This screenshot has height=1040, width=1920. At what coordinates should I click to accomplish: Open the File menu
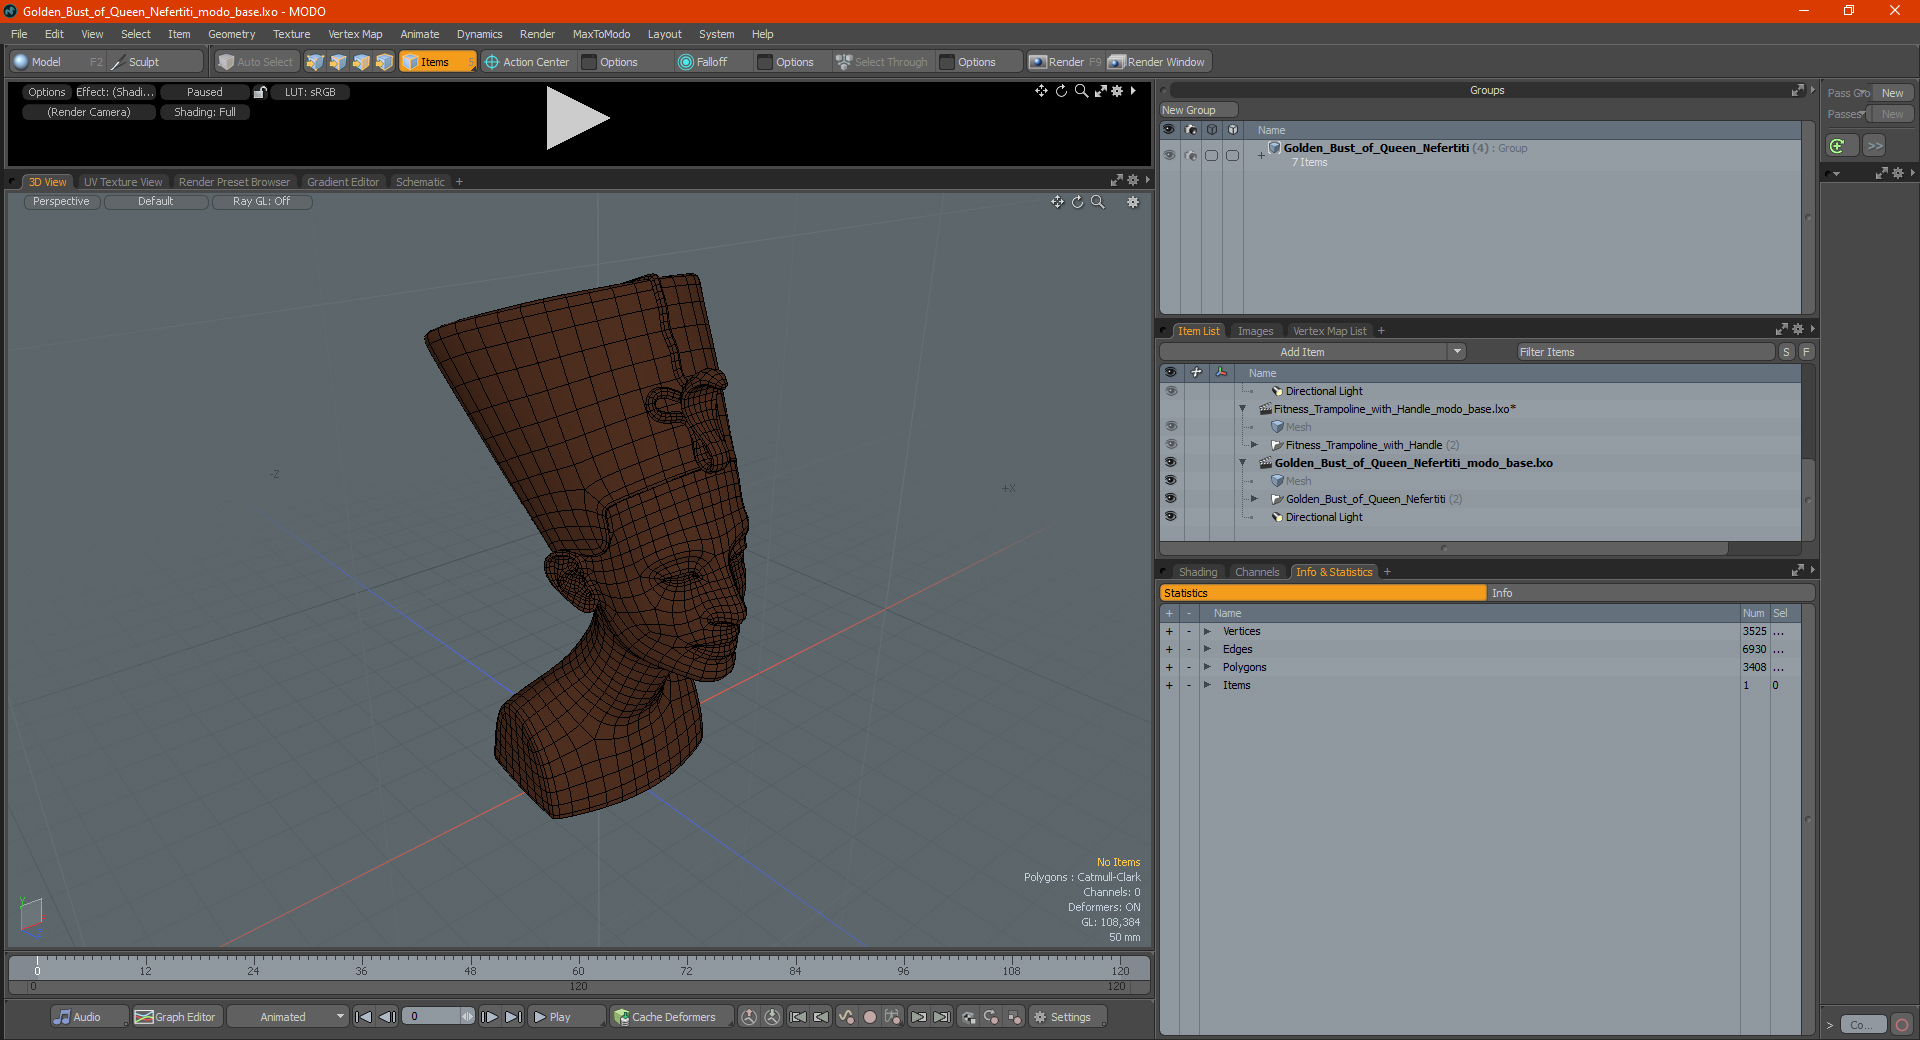(19, 34)
